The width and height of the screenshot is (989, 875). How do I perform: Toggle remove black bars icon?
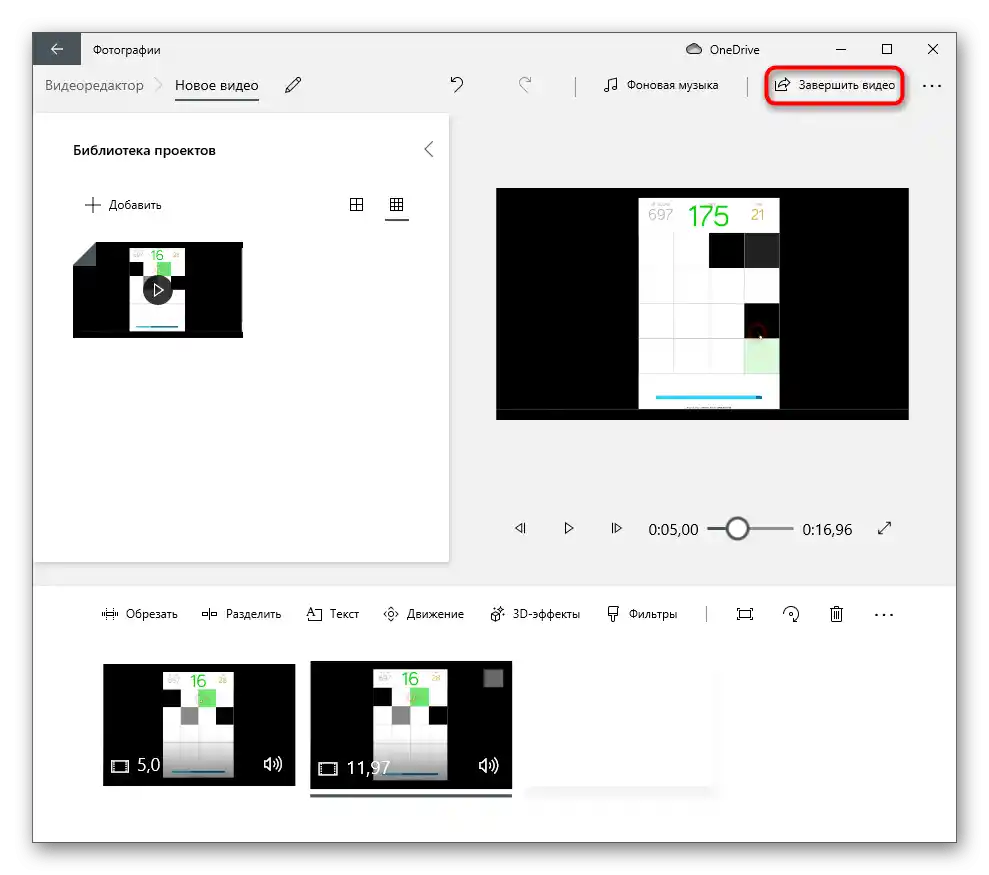745,614
